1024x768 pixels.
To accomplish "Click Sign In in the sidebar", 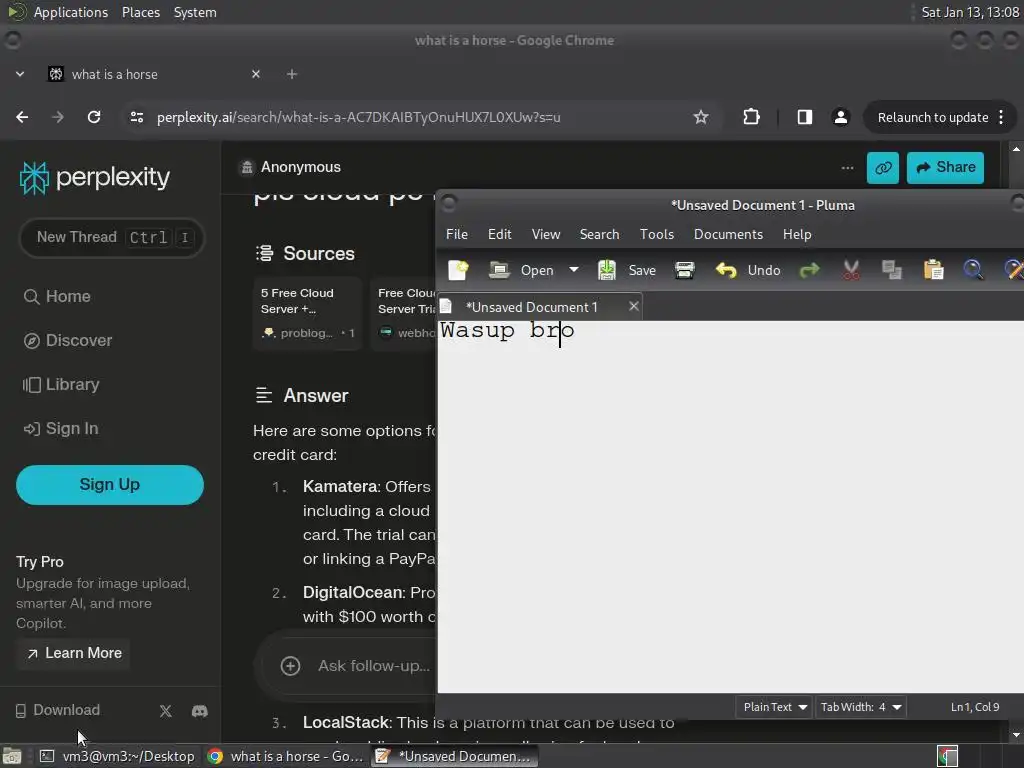I will tap(61, 428).
